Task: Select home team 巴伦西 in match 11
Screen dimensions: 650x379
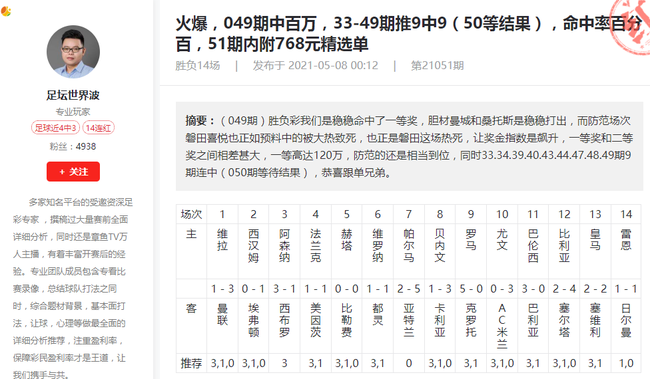Action: click(534, 246)
